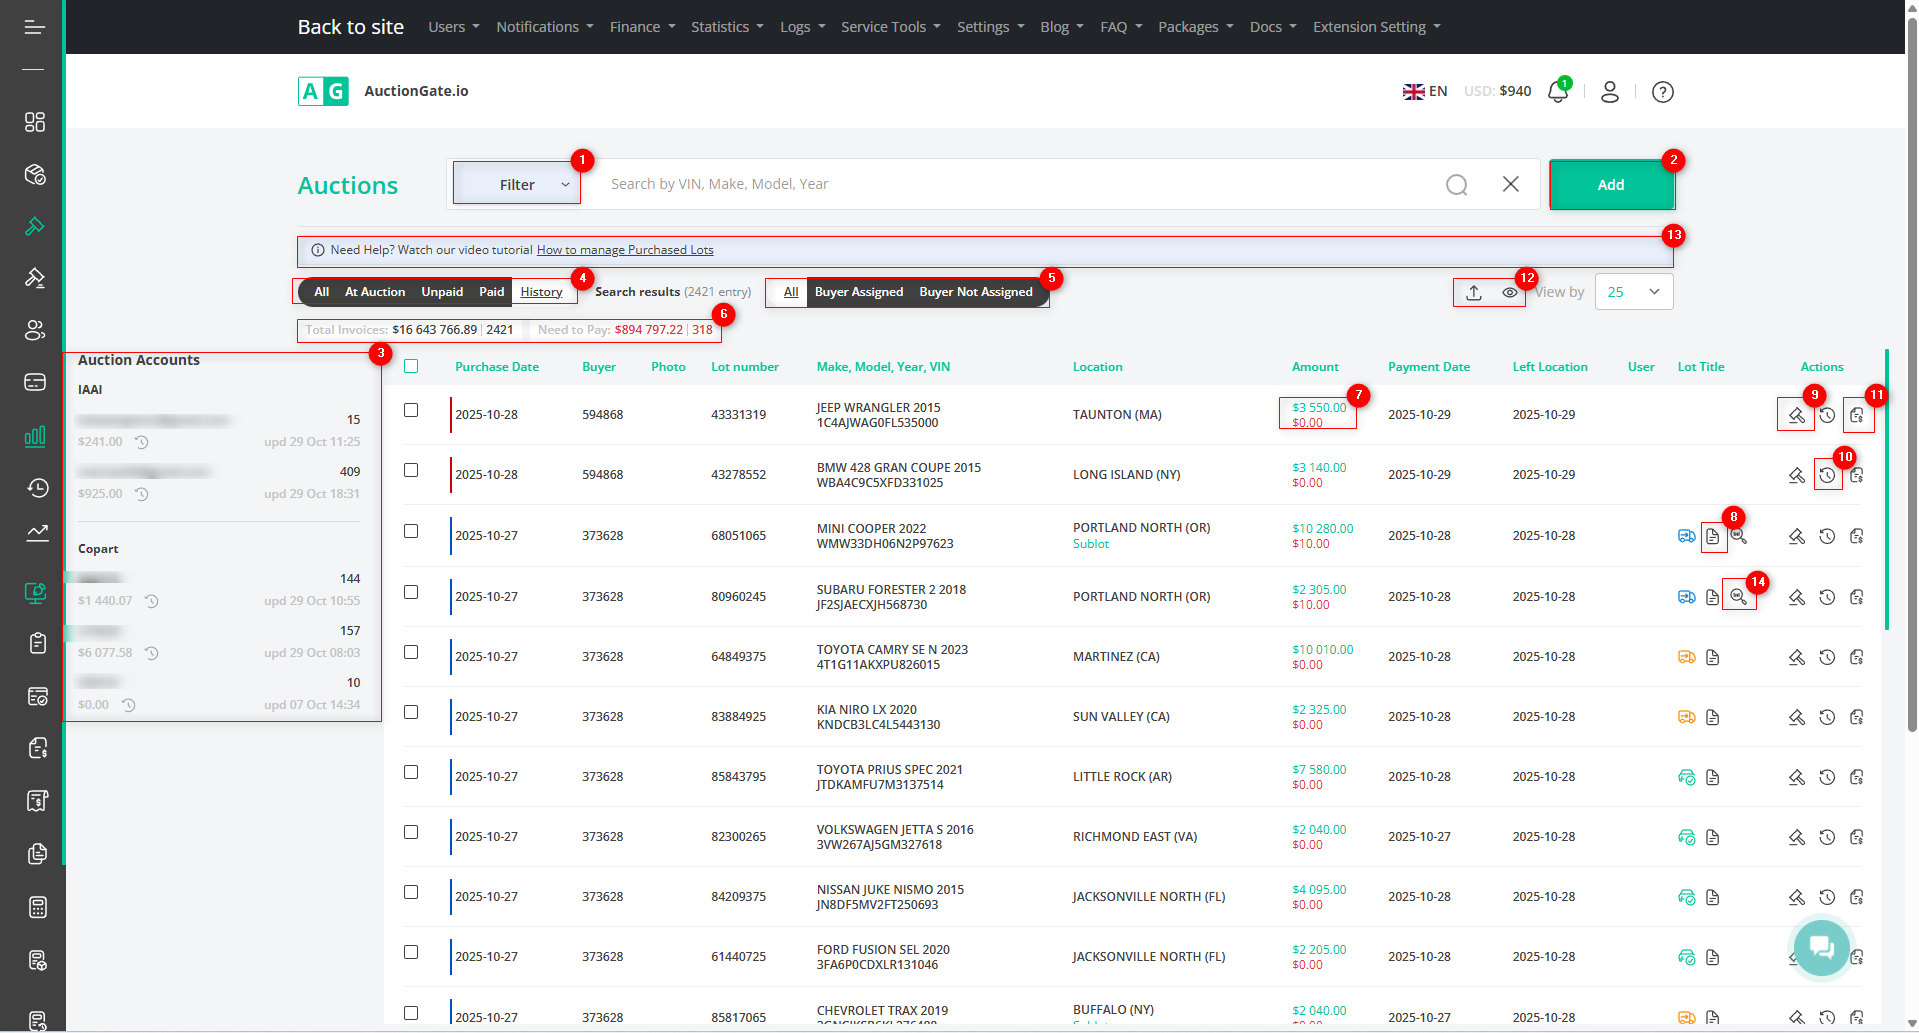This screenshot has height=1033, width=1919.
Task: Open live chat bubble widget
Action: 1821,946
